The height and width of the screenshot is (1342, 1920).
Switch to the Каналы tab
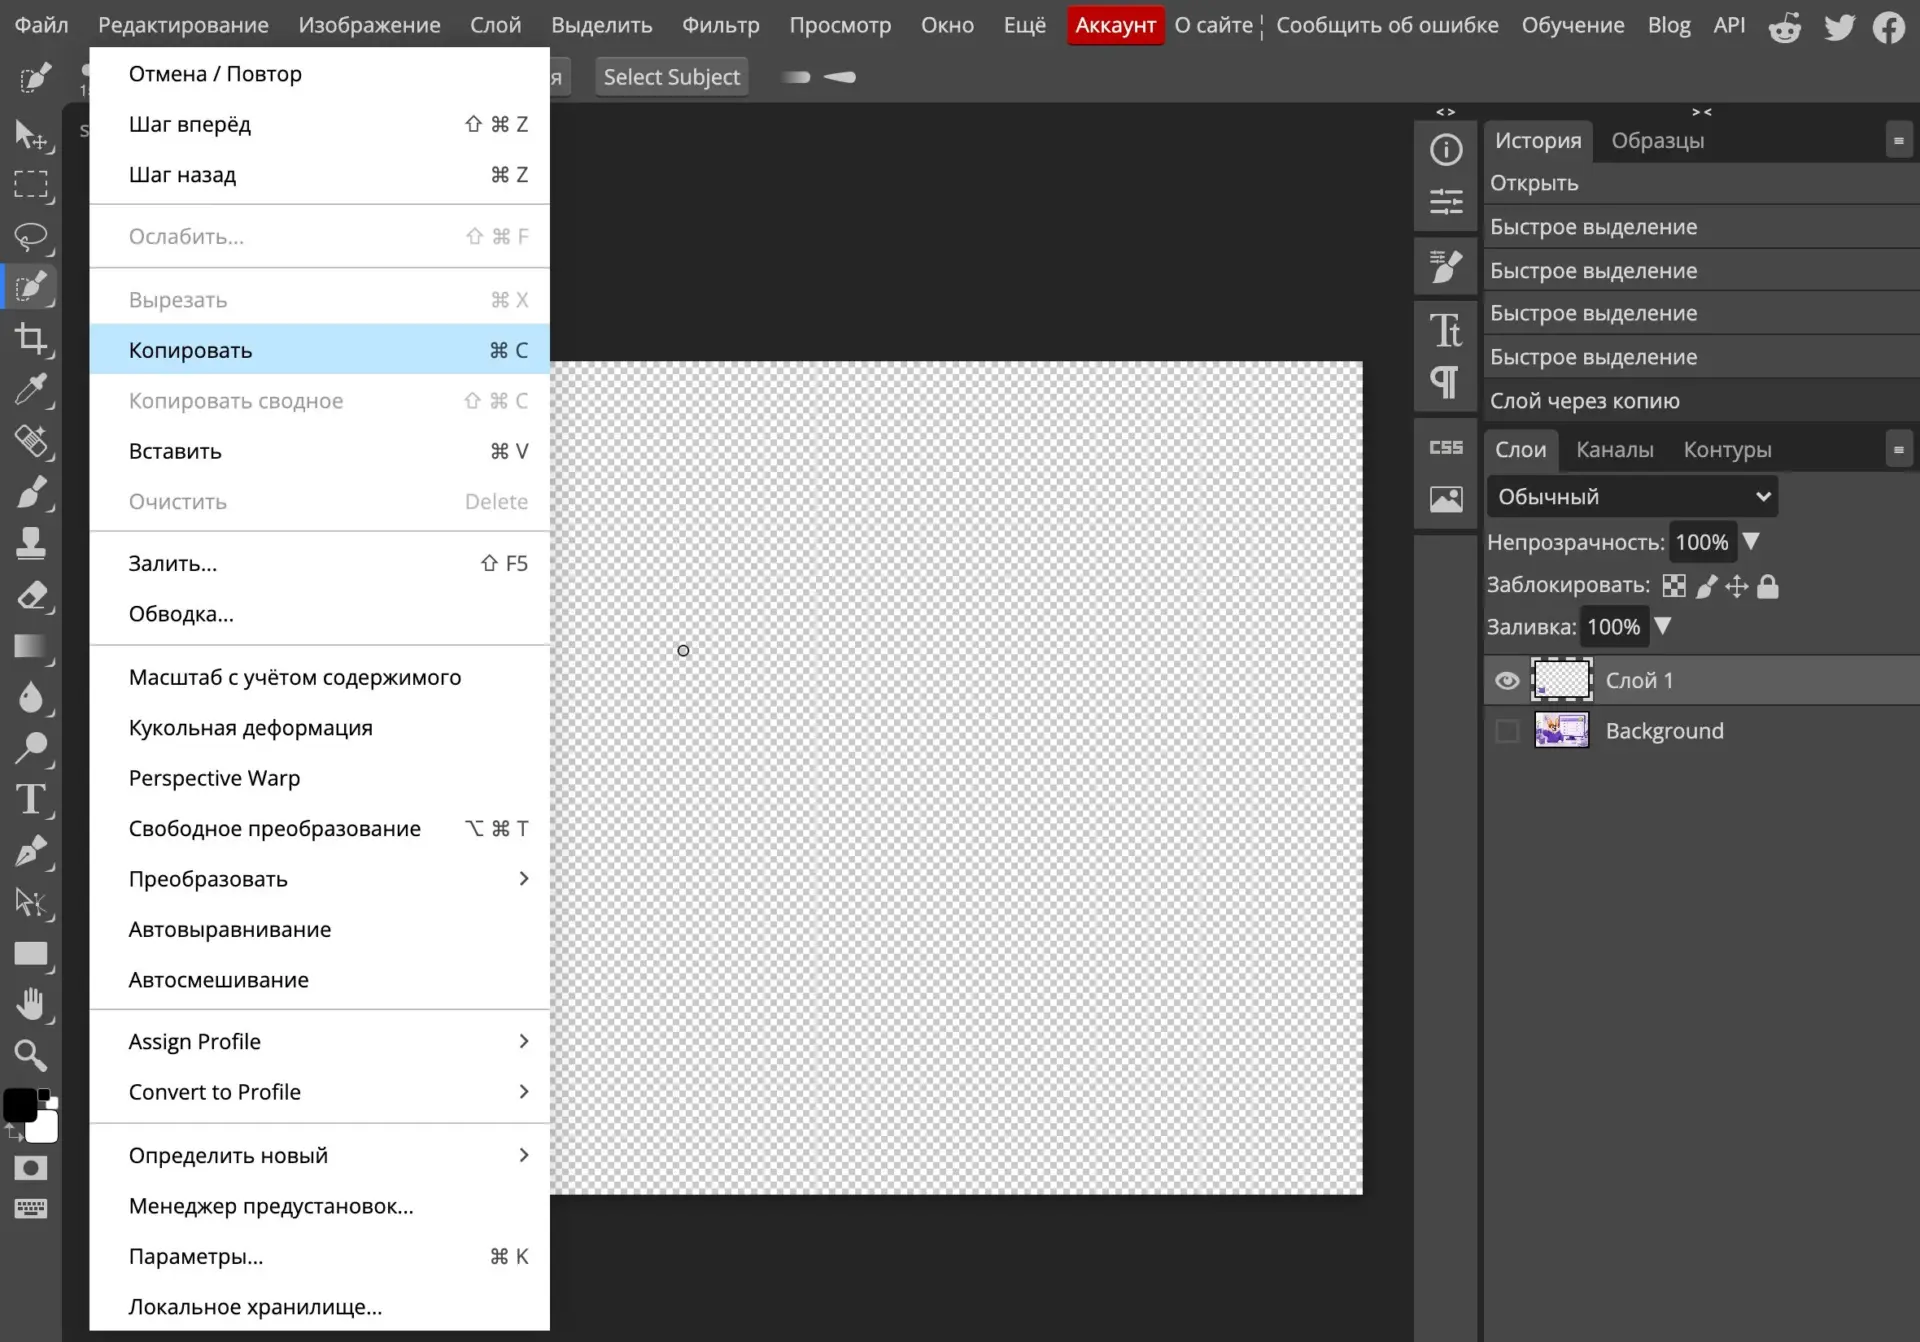pos(1614,450)
